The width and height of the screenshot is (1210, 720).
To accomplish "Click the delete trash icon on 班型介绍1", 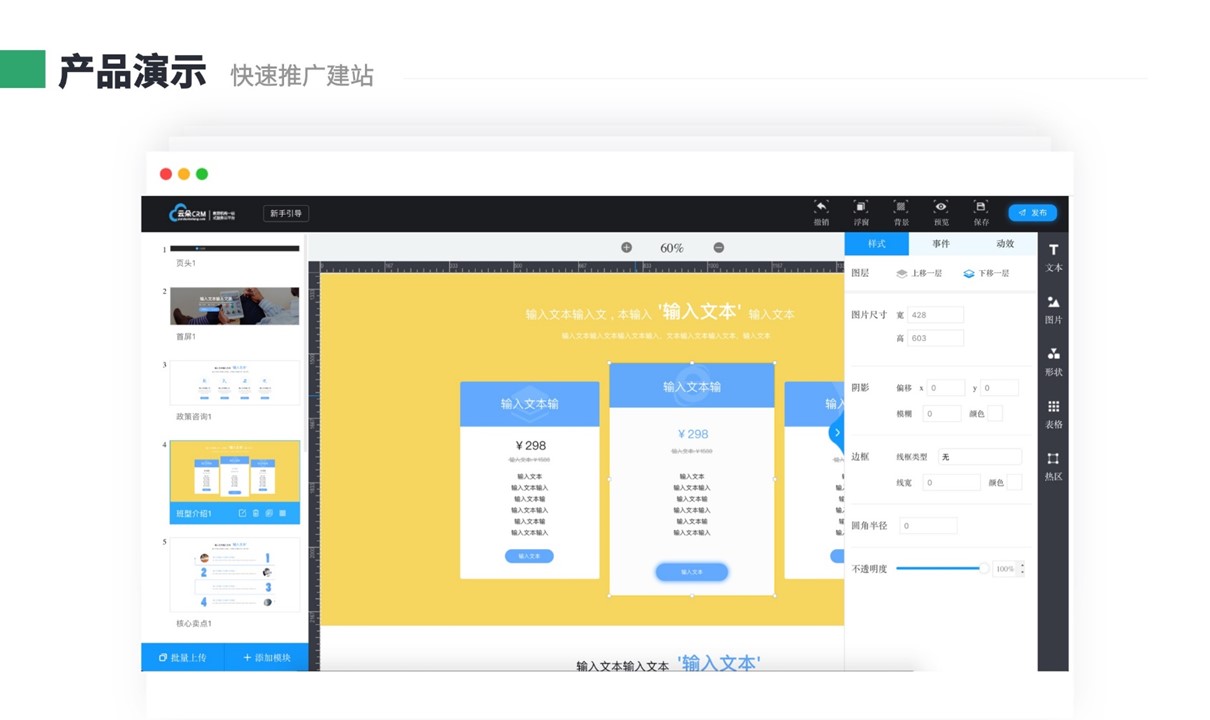I will pyautogui.click(x=256, y=513).
